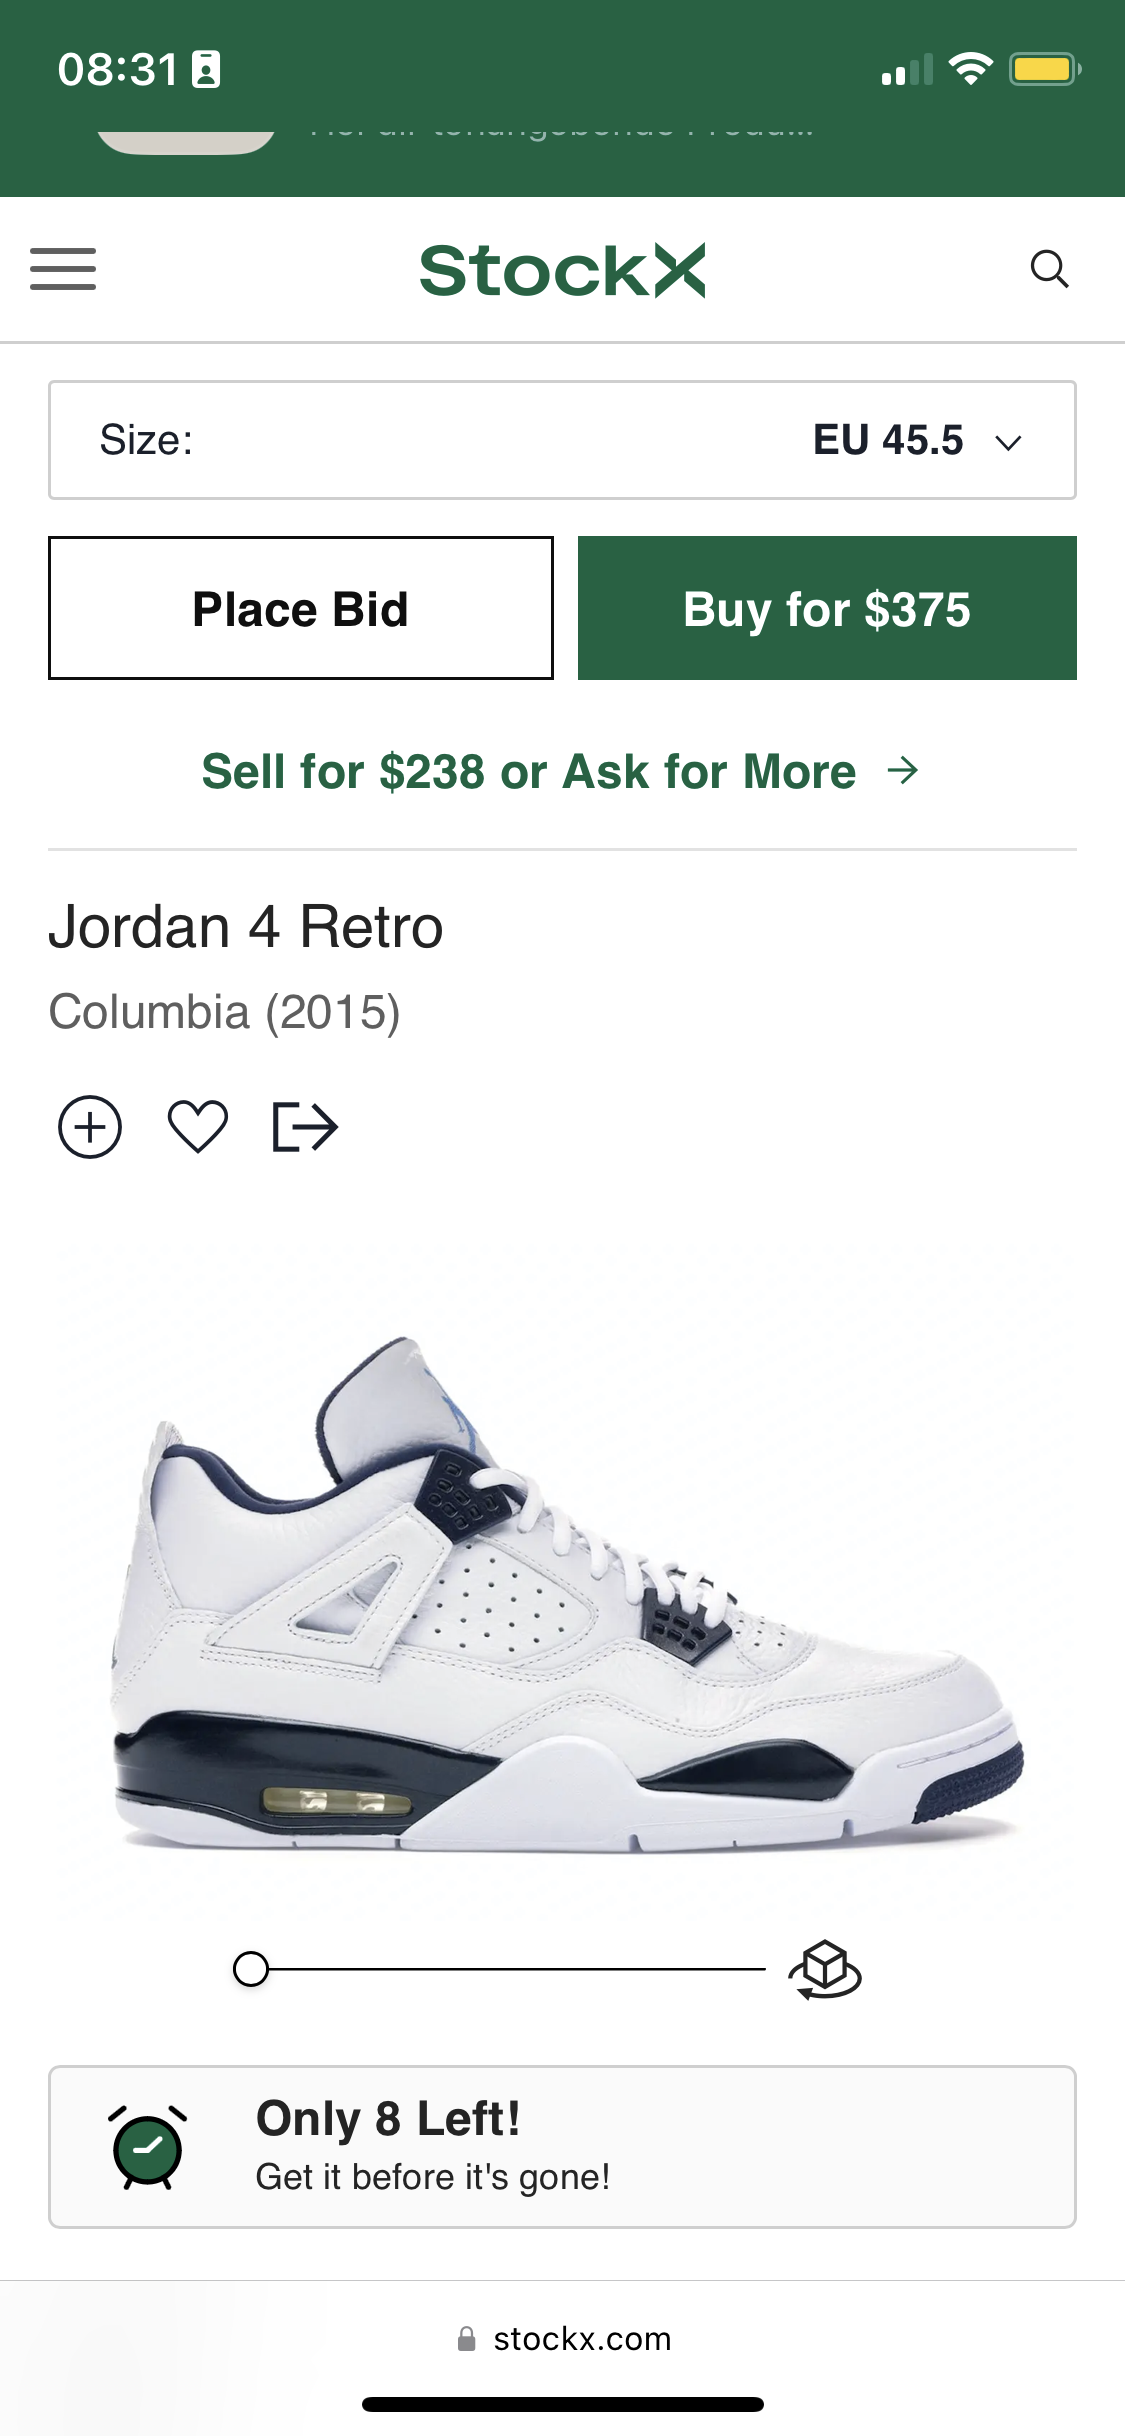Tap the status bar clock showing 08:31
The height and width of the screenshot is (2436, 1125).
coord(118,70)
